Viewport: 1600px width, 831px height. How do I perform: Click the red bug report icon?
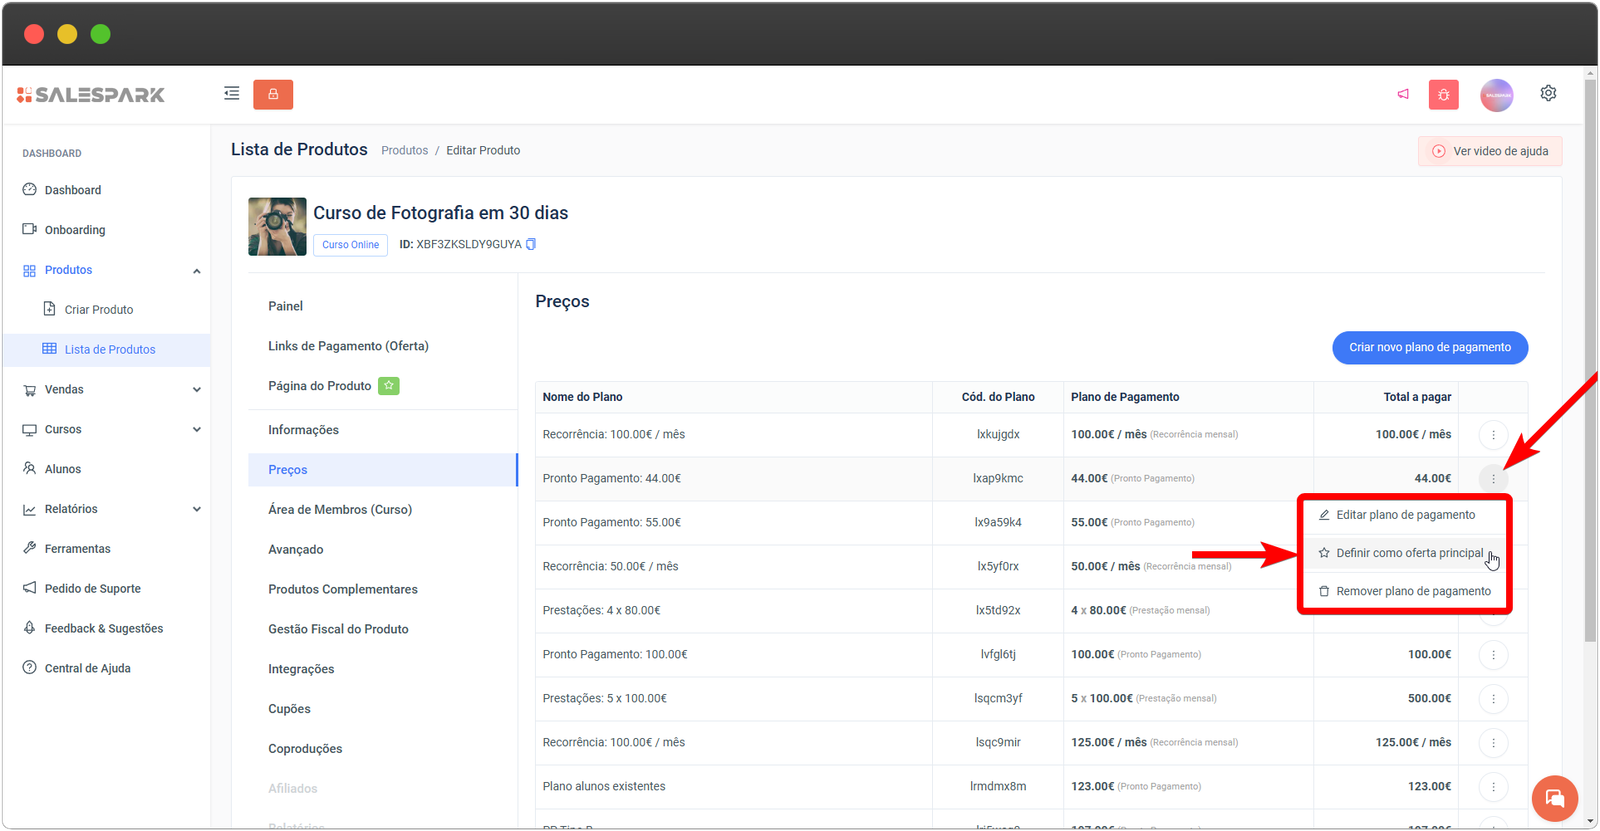1443,95
